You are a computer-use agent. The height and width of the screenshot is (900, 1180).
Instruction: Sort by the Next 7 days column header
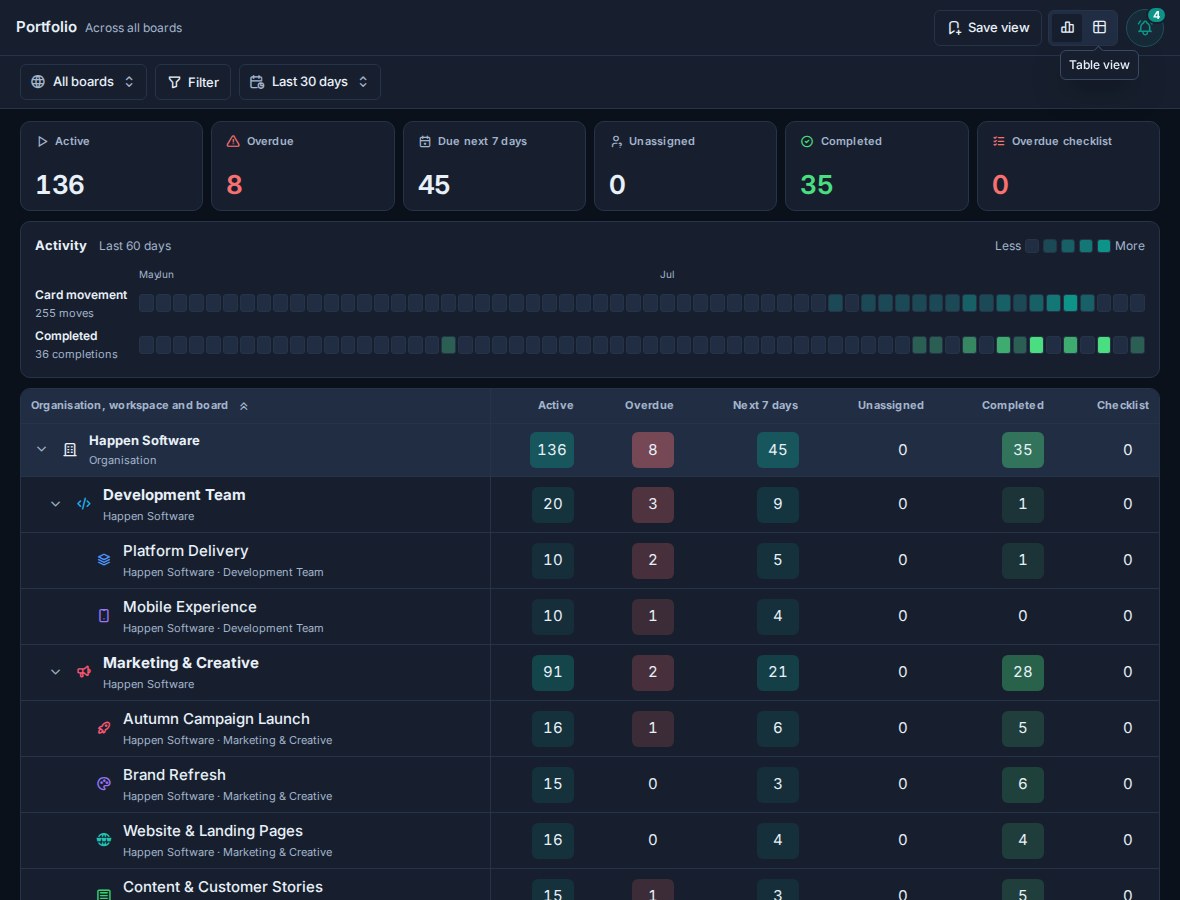point(765,405)
